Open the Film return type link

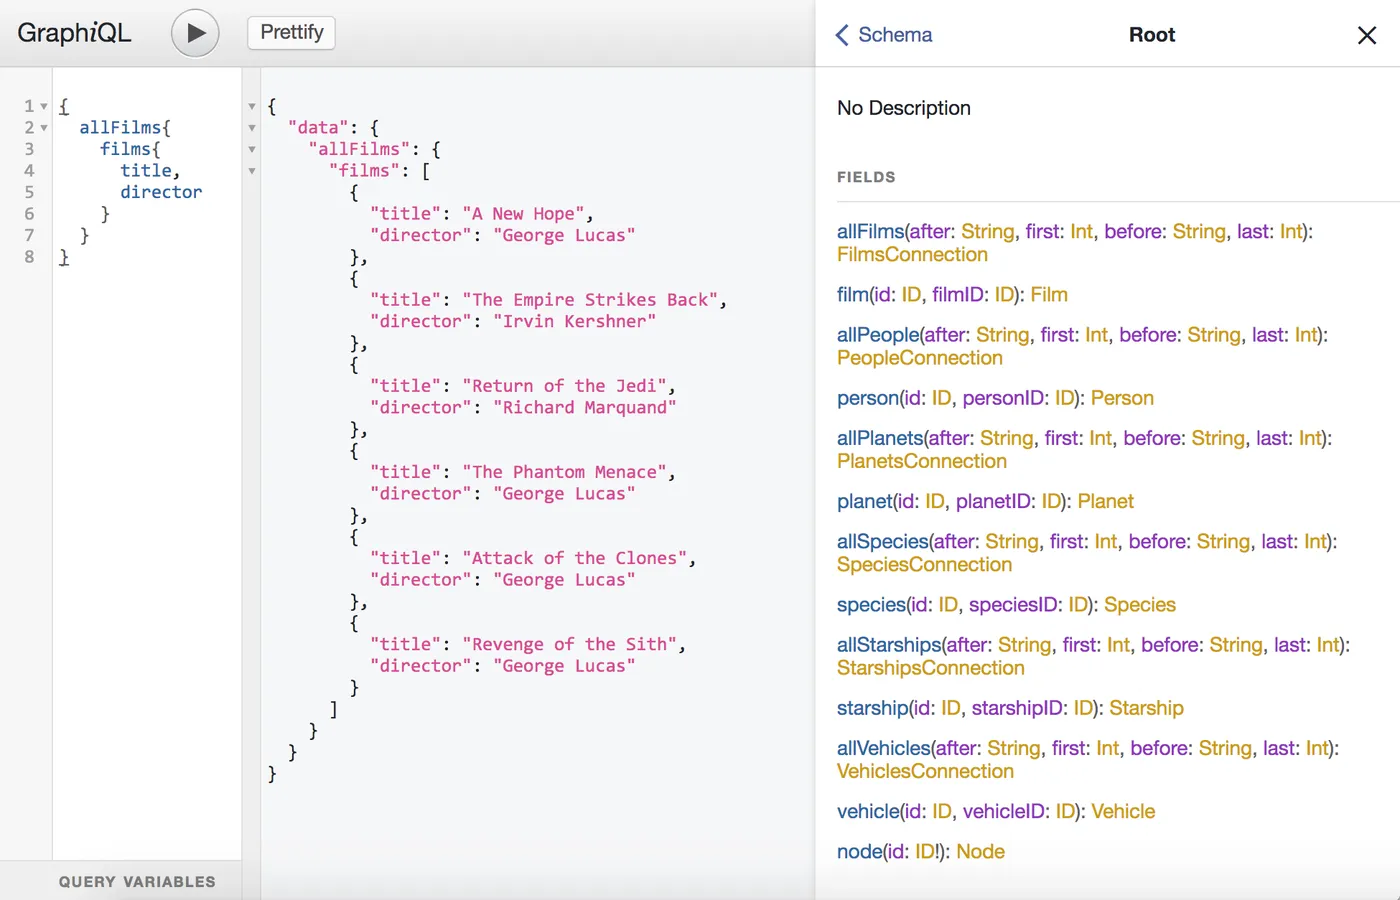pyautogui.click(x=1049, y=295)
